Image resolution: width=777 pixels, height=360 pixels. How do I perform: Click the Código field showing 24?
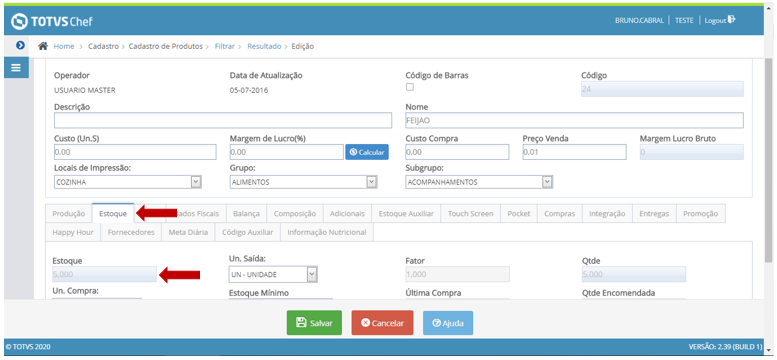(663, 89)
